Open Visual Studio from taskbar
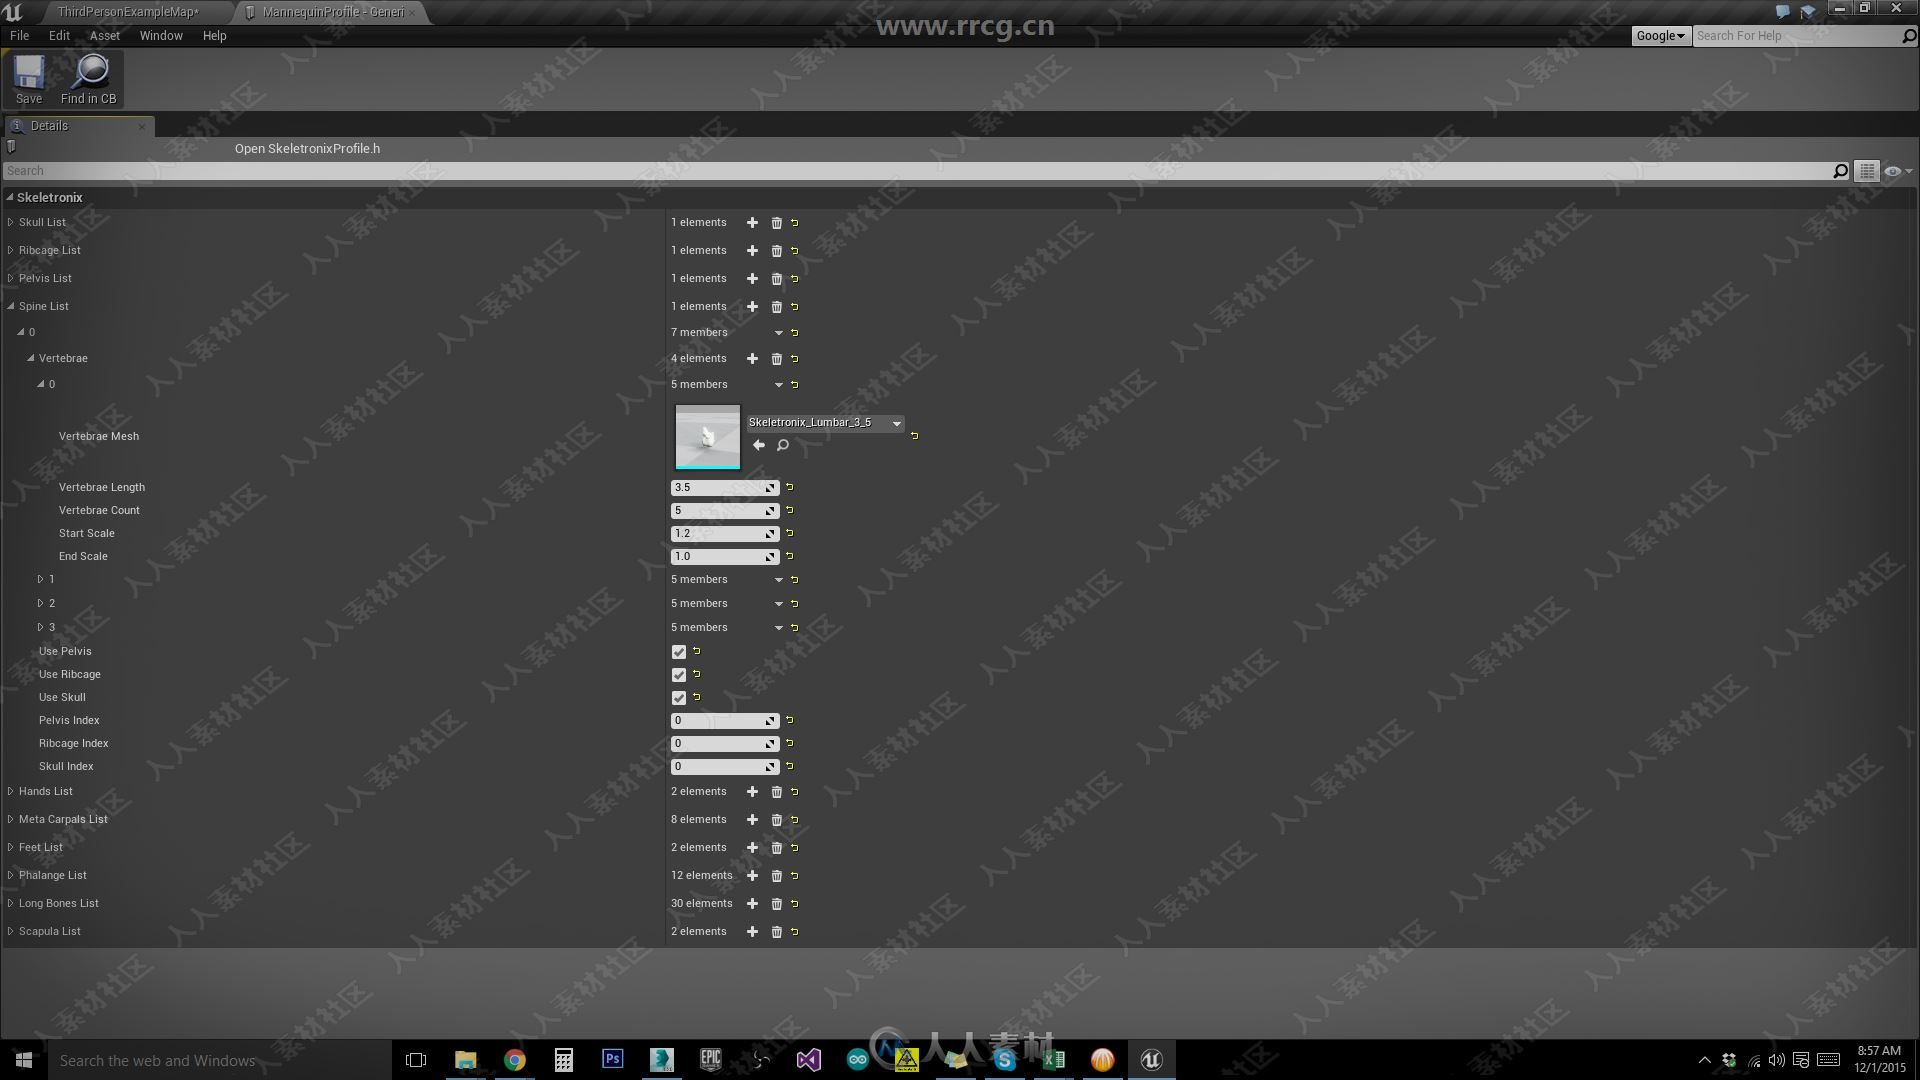1920x1080 pixels. pos(808,1060)
